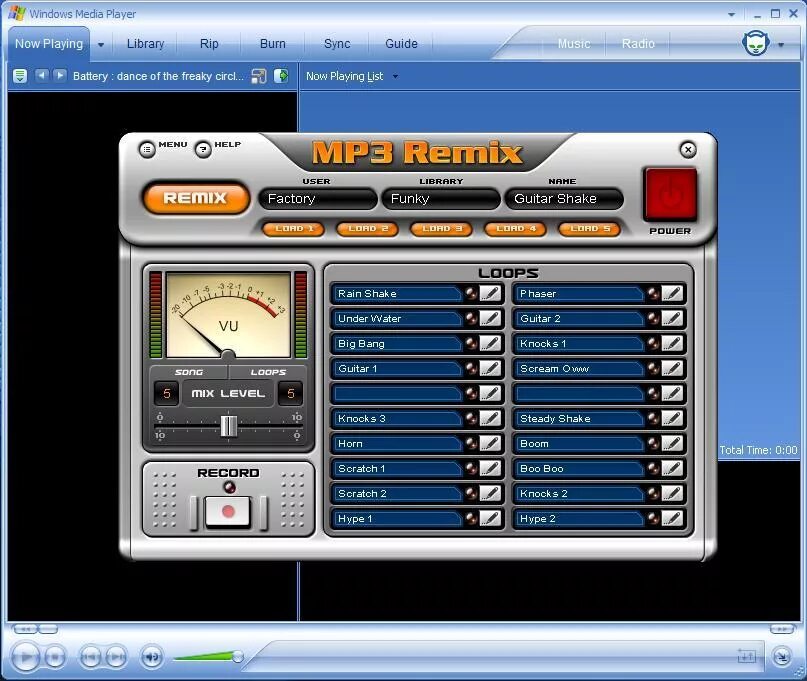Adjust the green volume slider
Viewport: 807px width, 681px height.
(x=208, y=656)
